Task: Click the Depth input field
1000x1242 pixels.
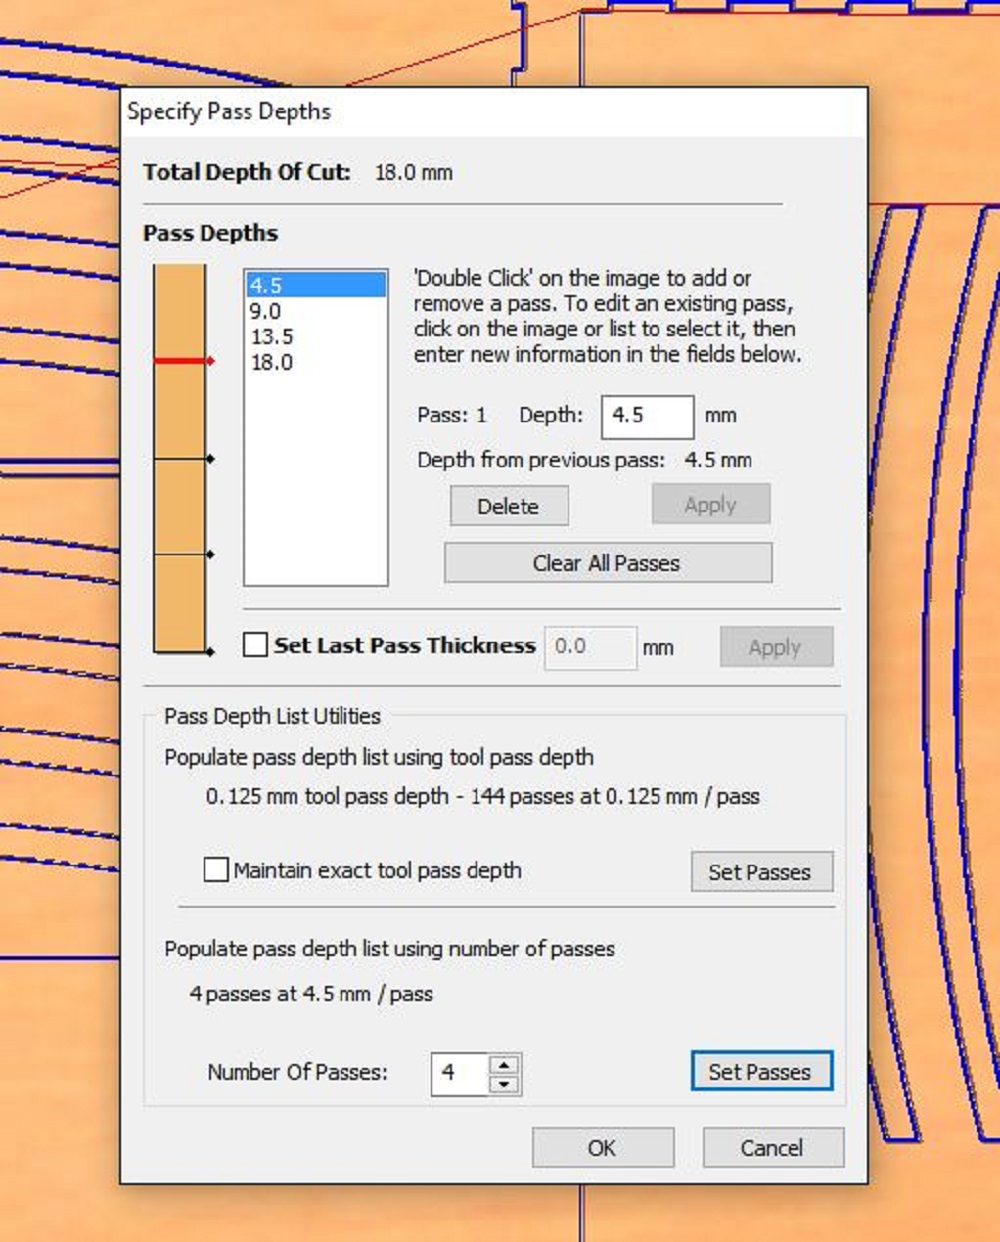Action: tap(647, 416)
